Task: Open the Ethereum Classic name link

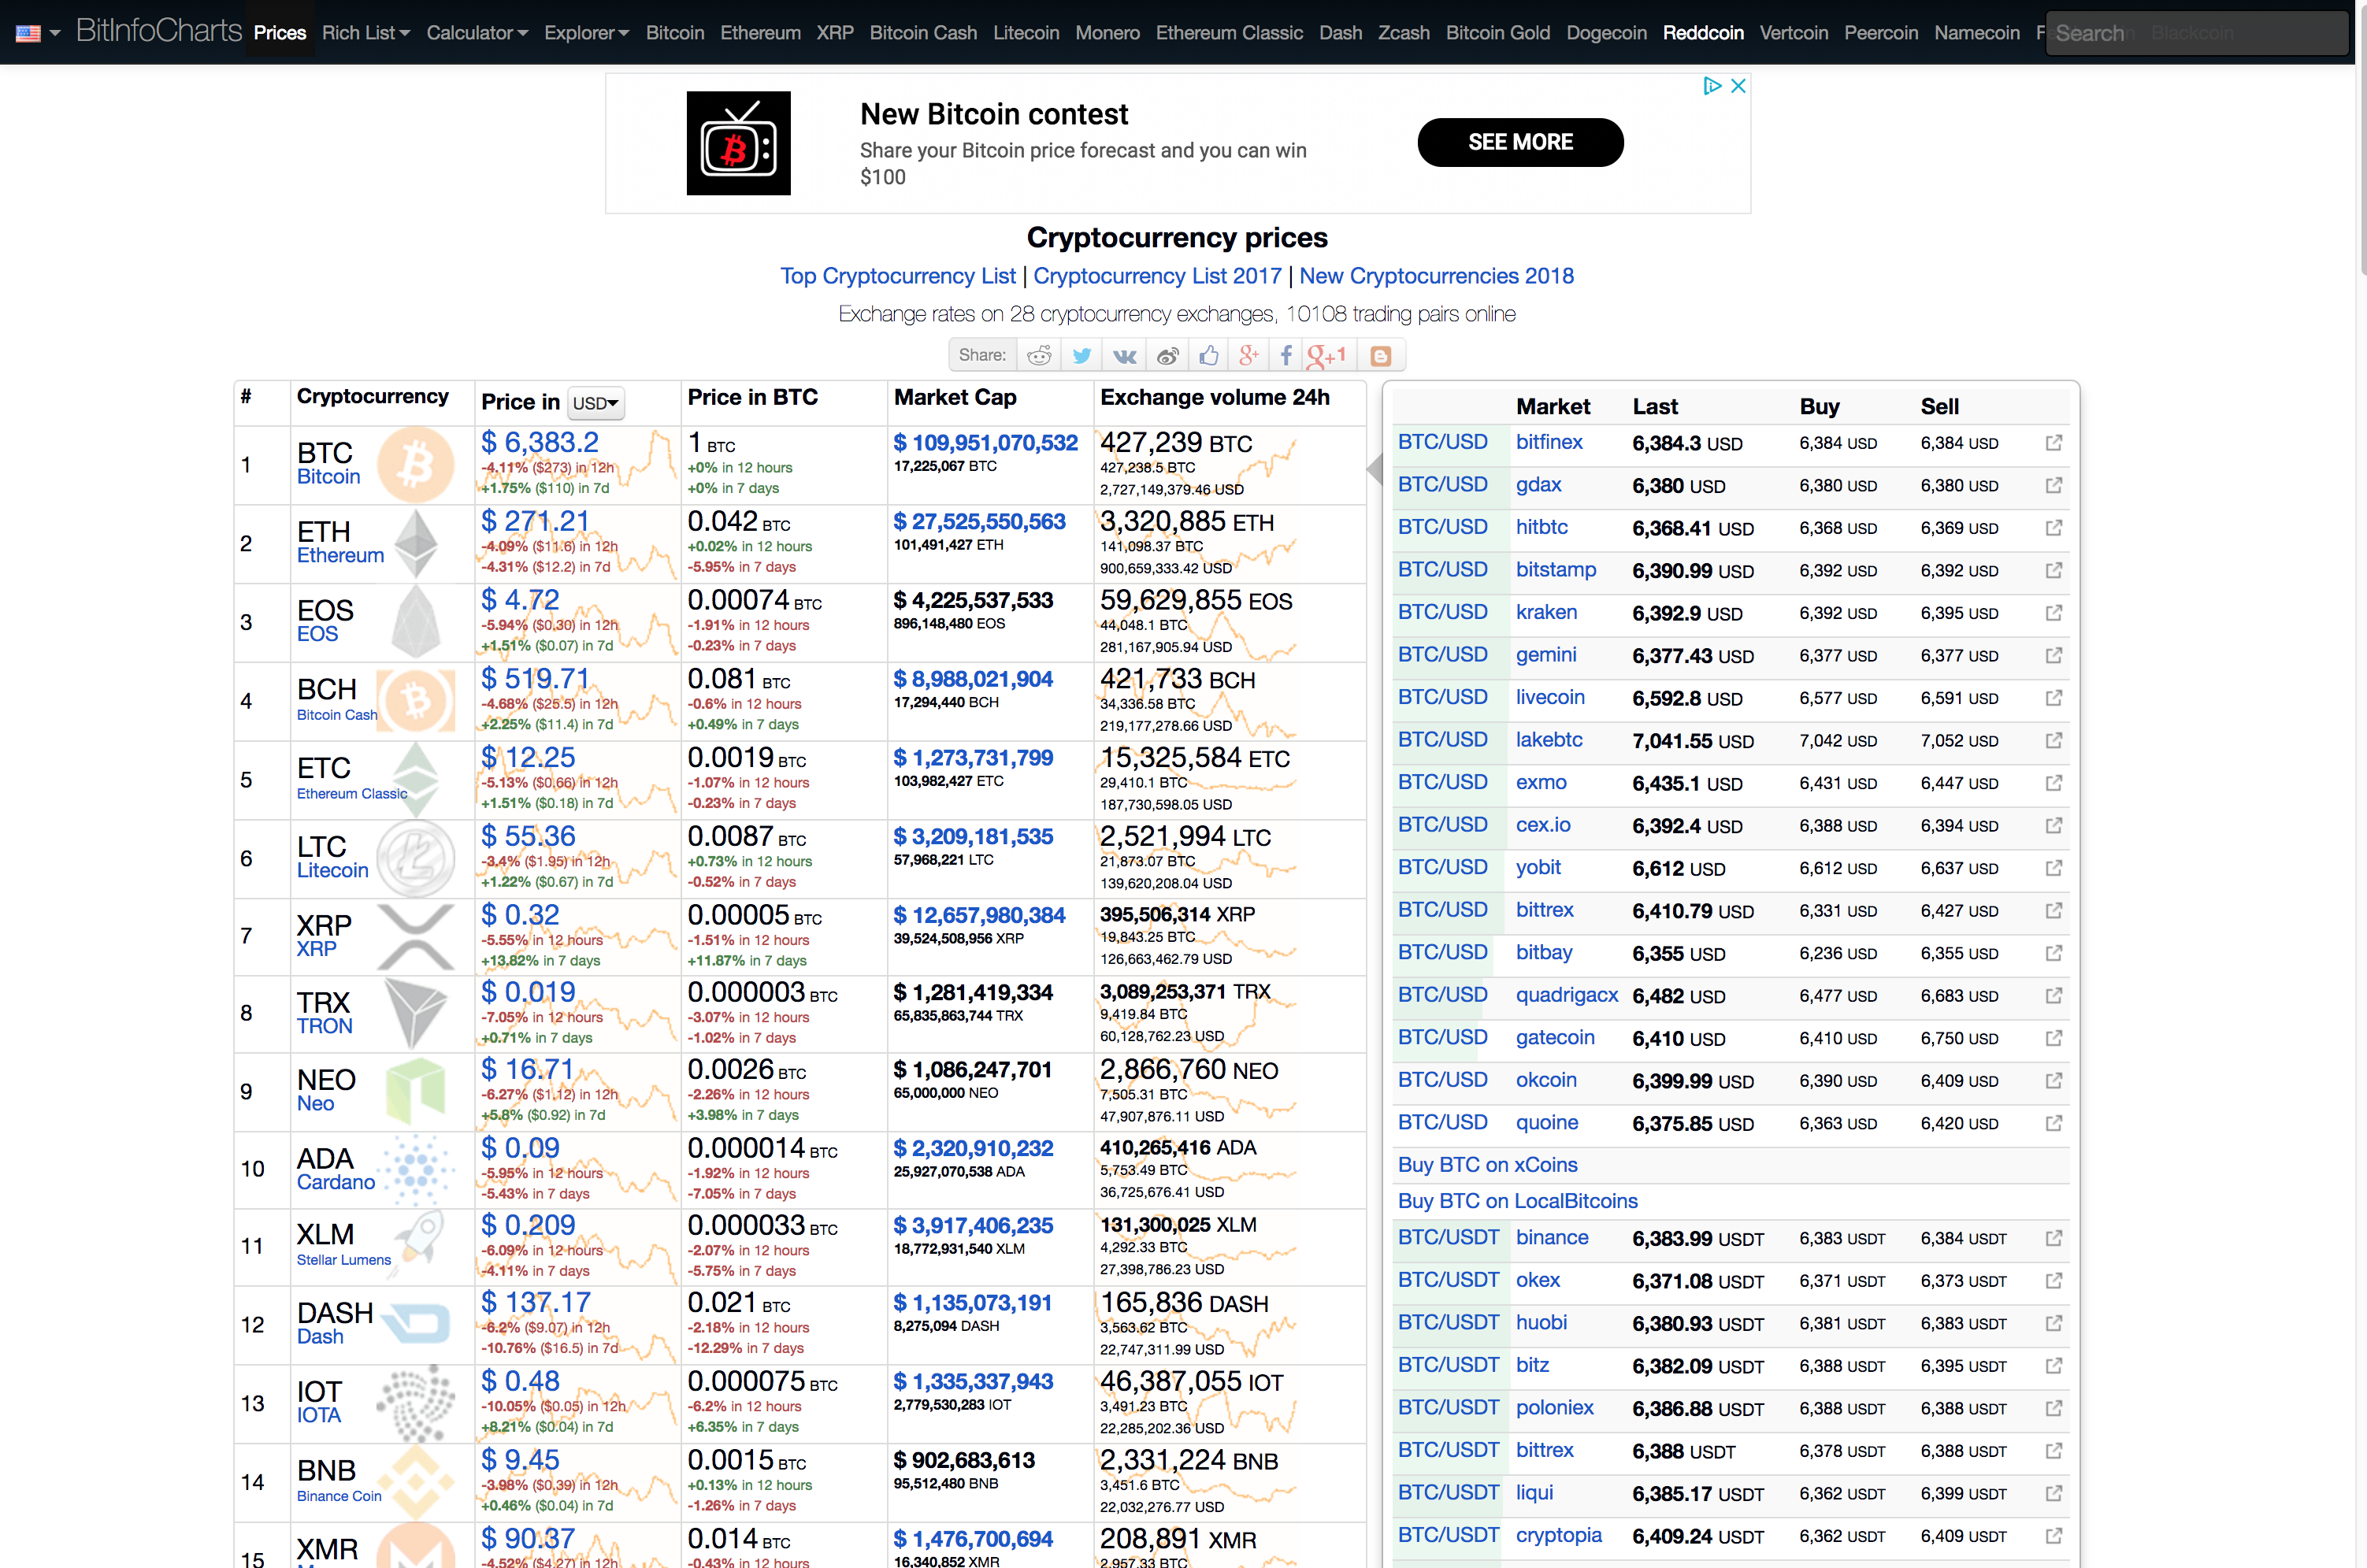Action: 351,794
